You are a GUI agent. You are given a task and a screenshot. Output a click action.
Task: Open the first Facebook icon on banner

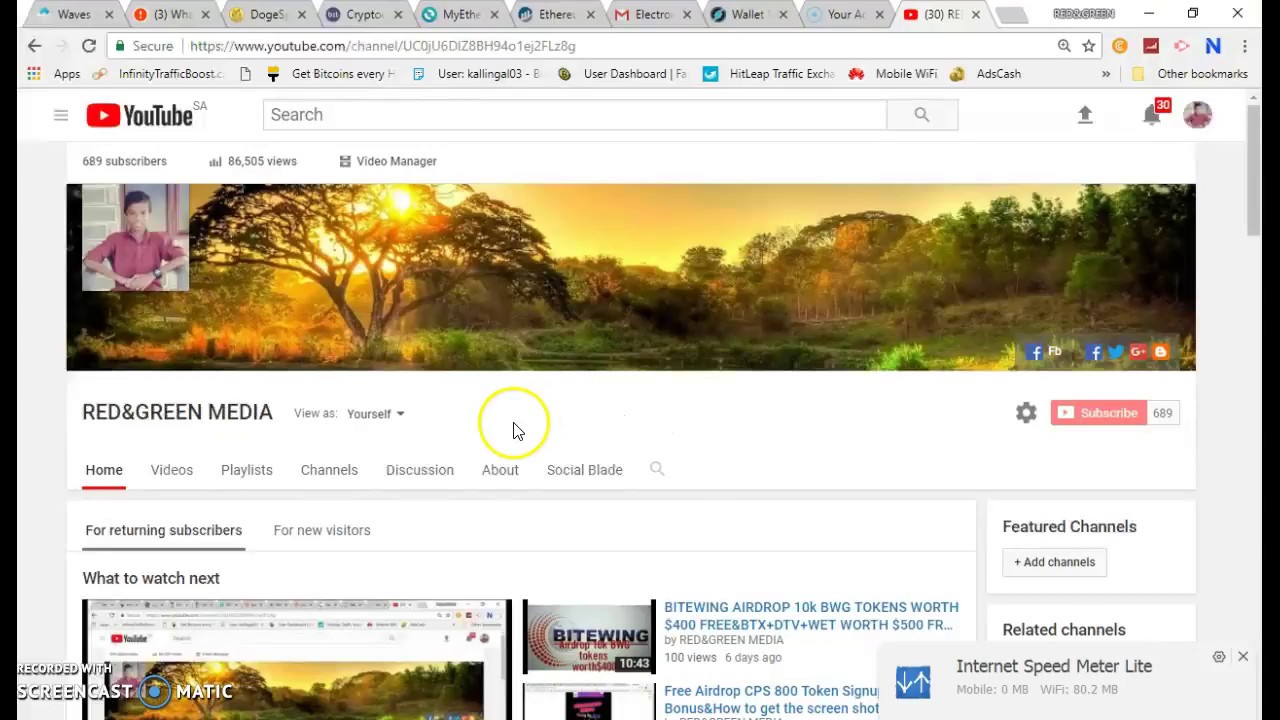[x=1034, y=352]
